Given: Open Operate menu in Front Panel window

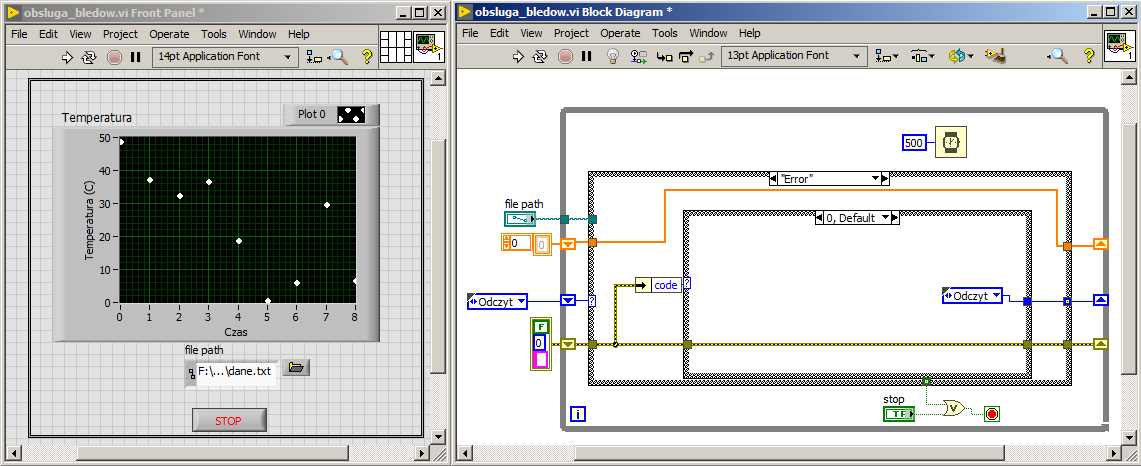Looking at the screenshot, I should (169, 34).
